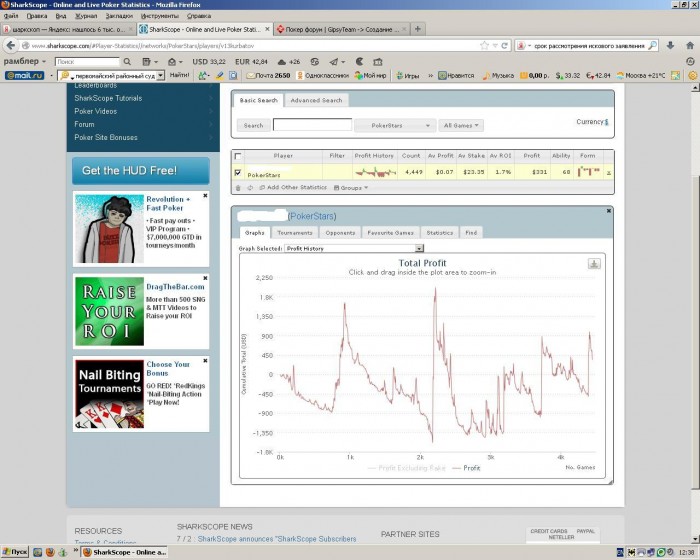Reload the SharkScope page

tap(504, 46)
